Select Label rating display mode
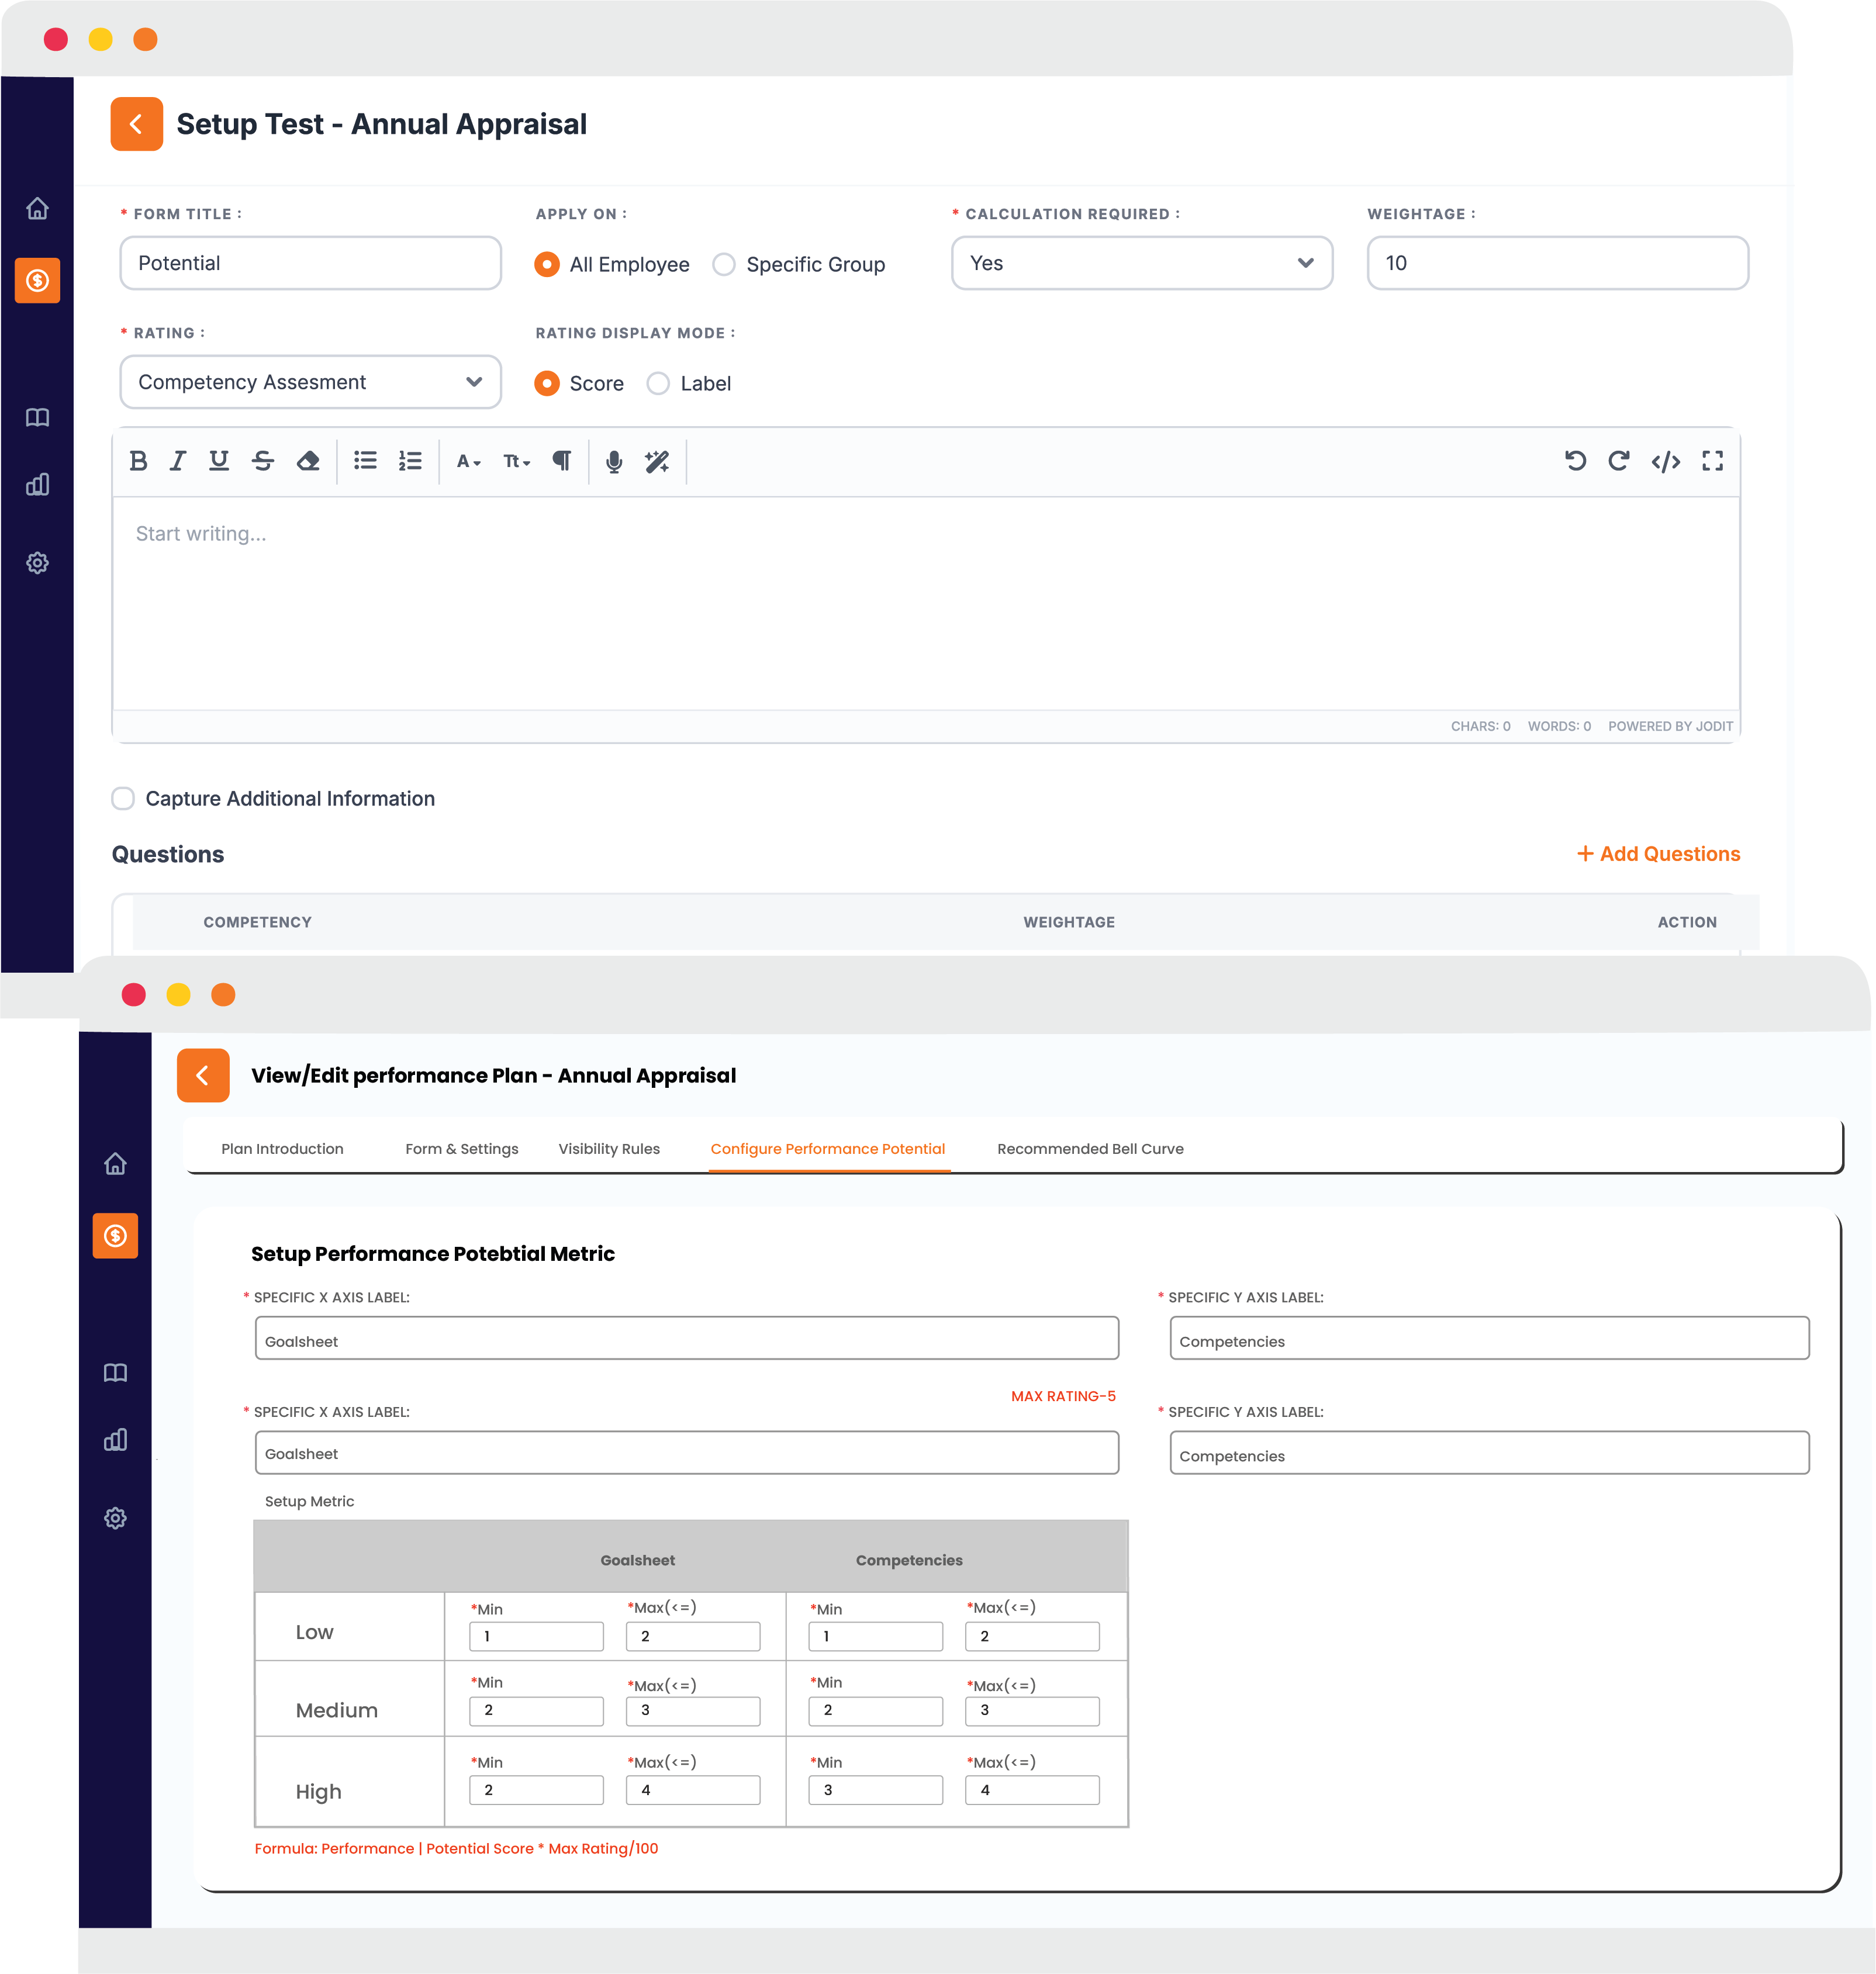This screenshot has height=1974, width=1876. coord(658,383)
